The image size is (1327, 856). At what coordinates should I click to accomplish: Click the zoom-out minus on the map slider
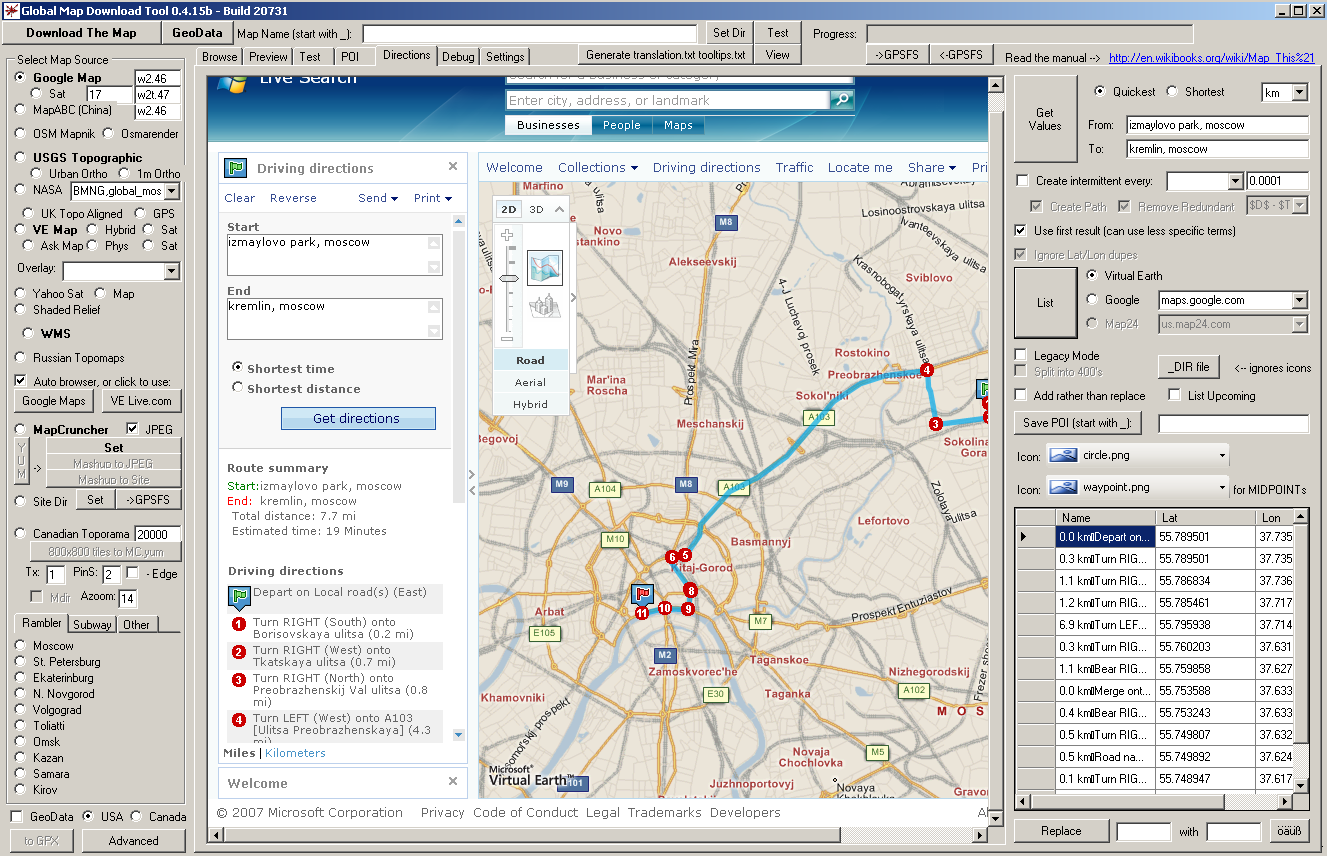point(507,339)
